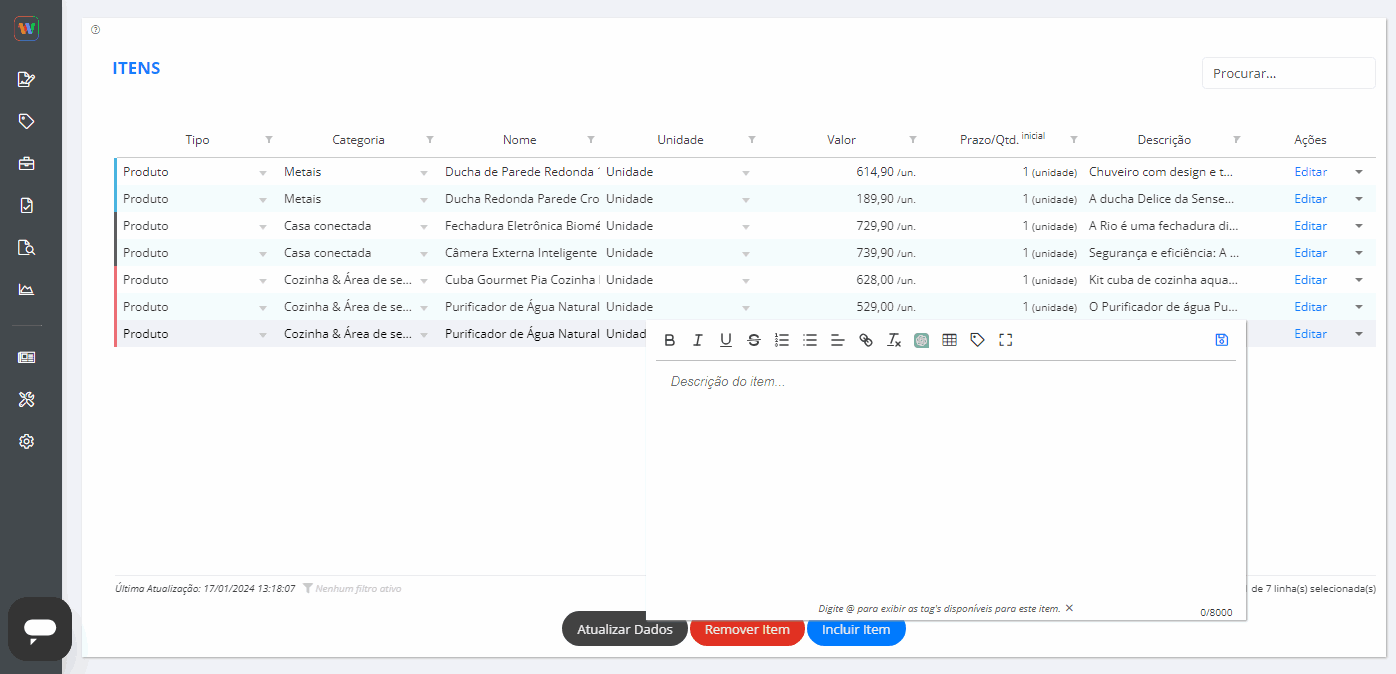Open the Valor column filter
The height and width of the screenshot is (674, 1396).
click(x=912, y=140)
